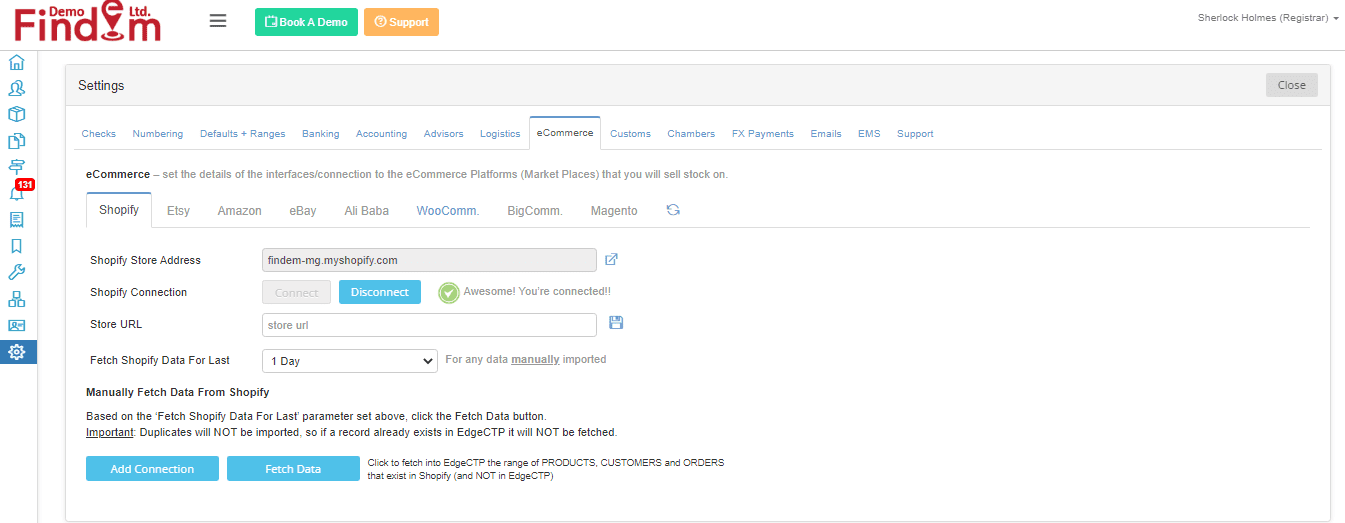Click the Add Connection button
1345x523 pixels.
(152, 469)
